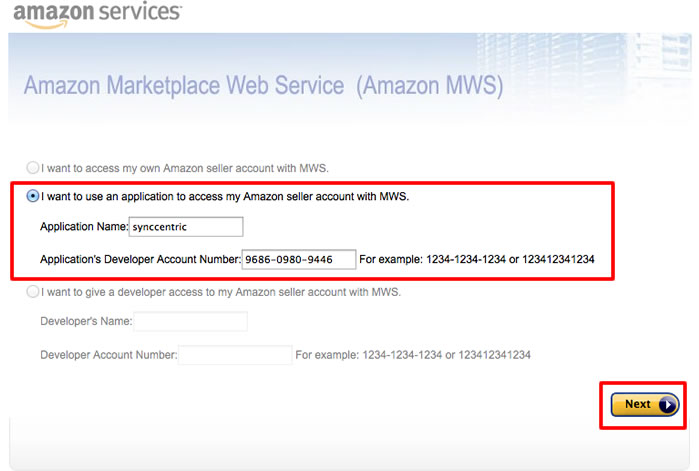Click 'I want to use an application' option text
699x471 pixels.
(x=225, y=197)
